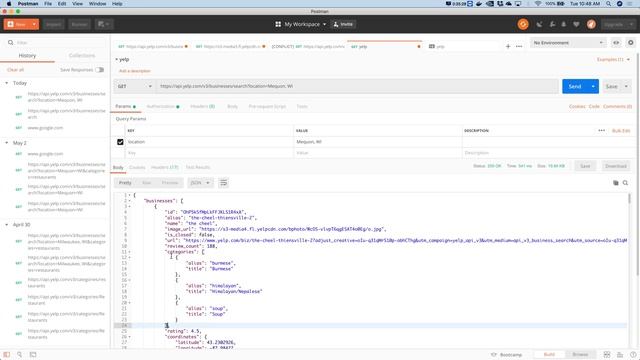Select the Raw view mode
The height and width of the screenshot is (360, 640).
pyautogui.click(x=147, y=183)
